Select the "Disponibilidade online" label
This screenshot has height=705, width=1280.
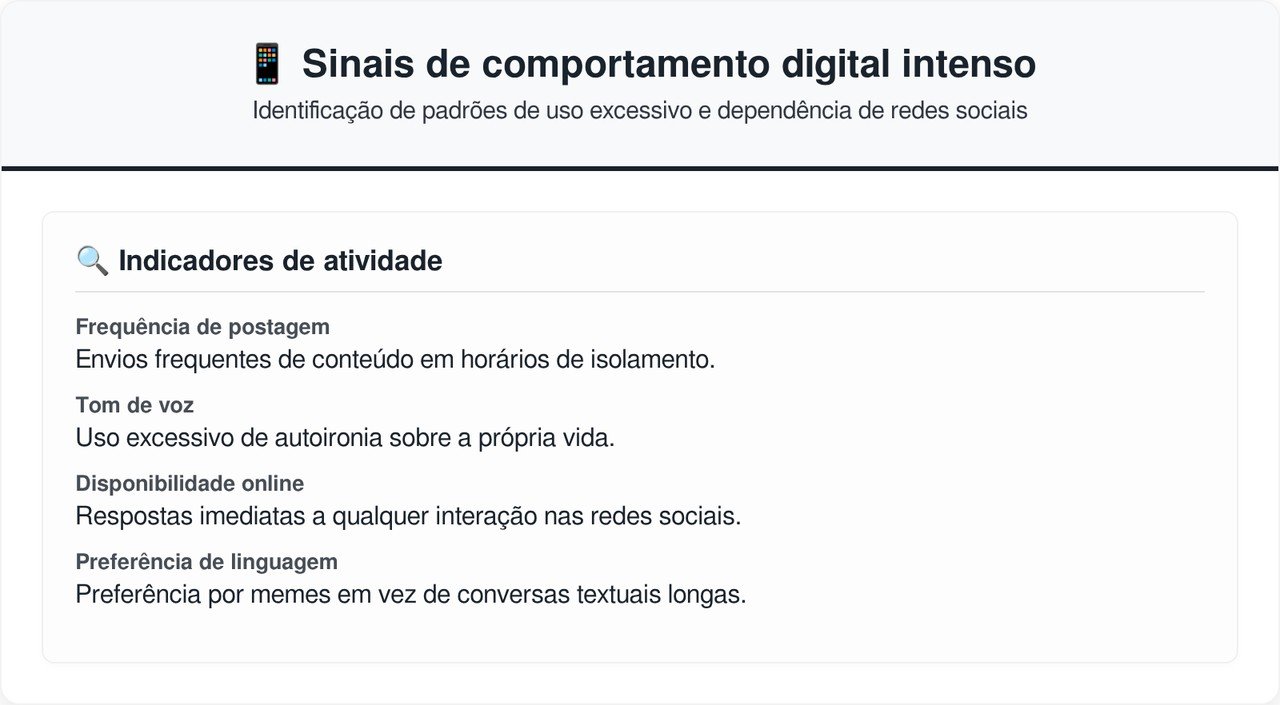click(x=189, y=483)
